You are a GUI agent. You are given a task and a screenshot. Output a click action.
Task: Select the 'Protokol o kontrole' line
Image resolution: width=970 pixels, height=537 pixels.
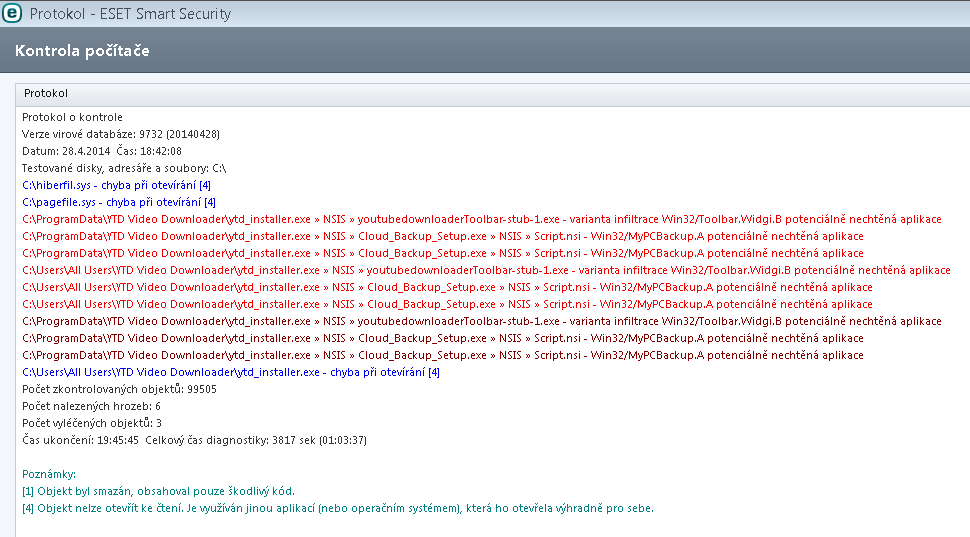point(72,117)
